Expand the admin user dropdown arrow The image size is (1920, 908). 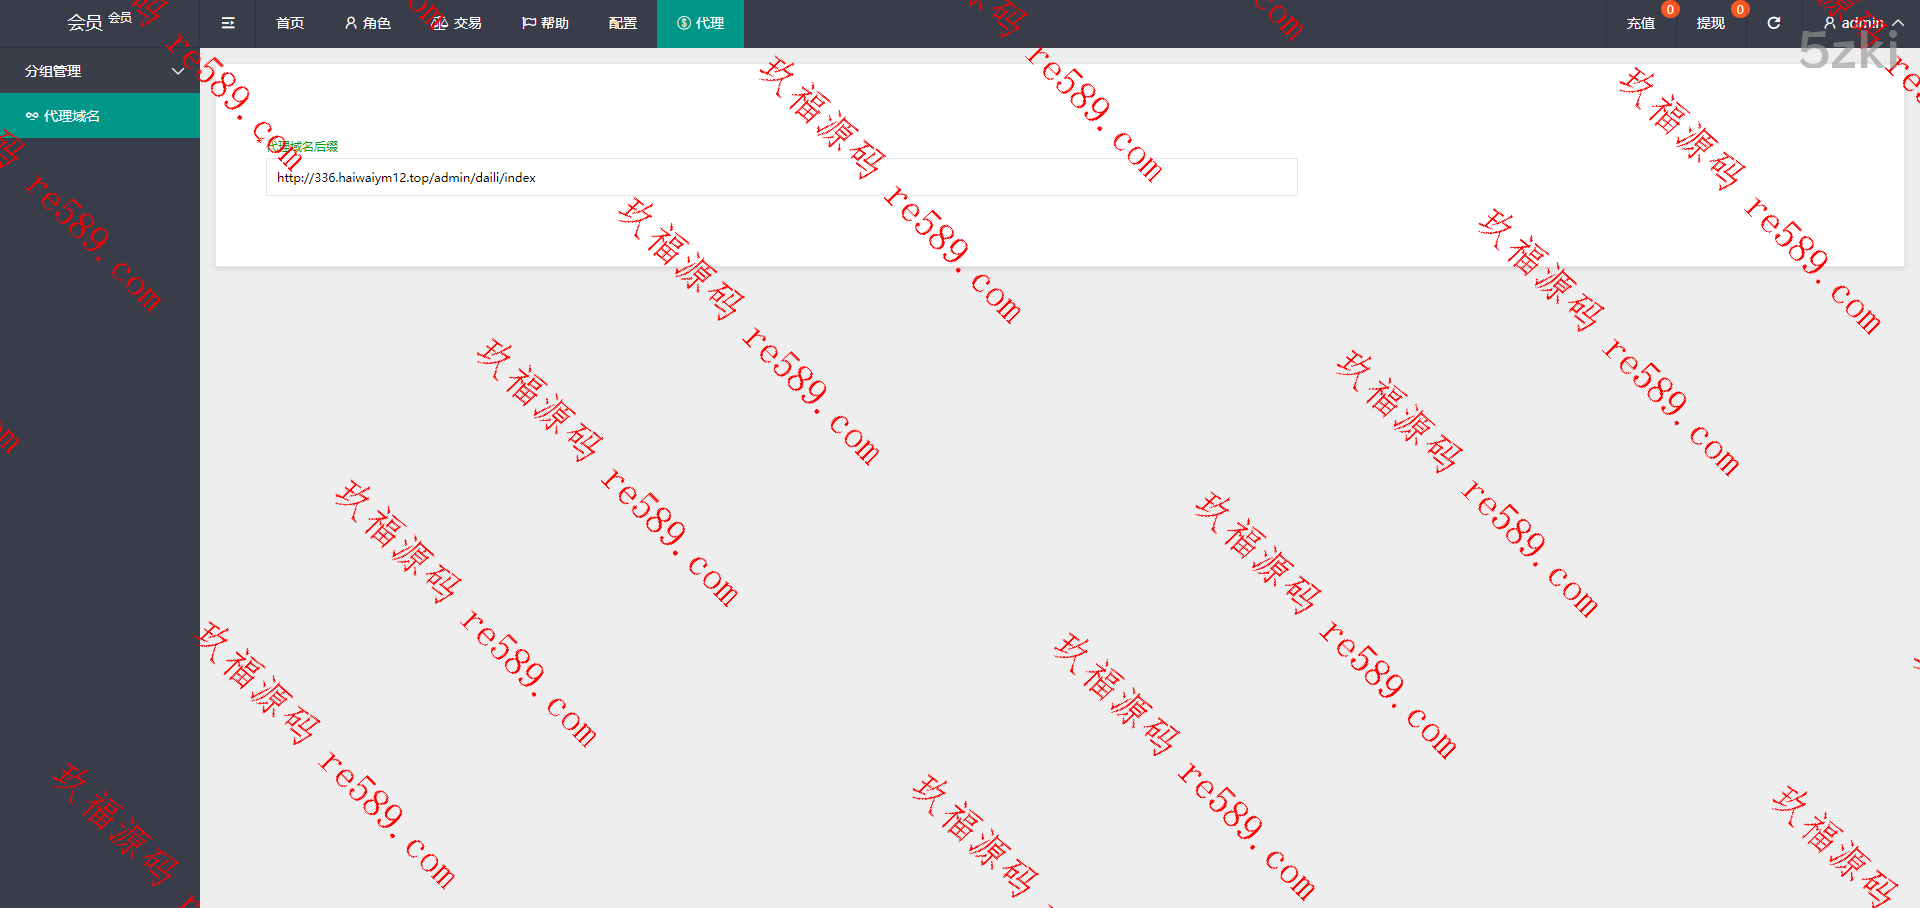point(1898,23)
